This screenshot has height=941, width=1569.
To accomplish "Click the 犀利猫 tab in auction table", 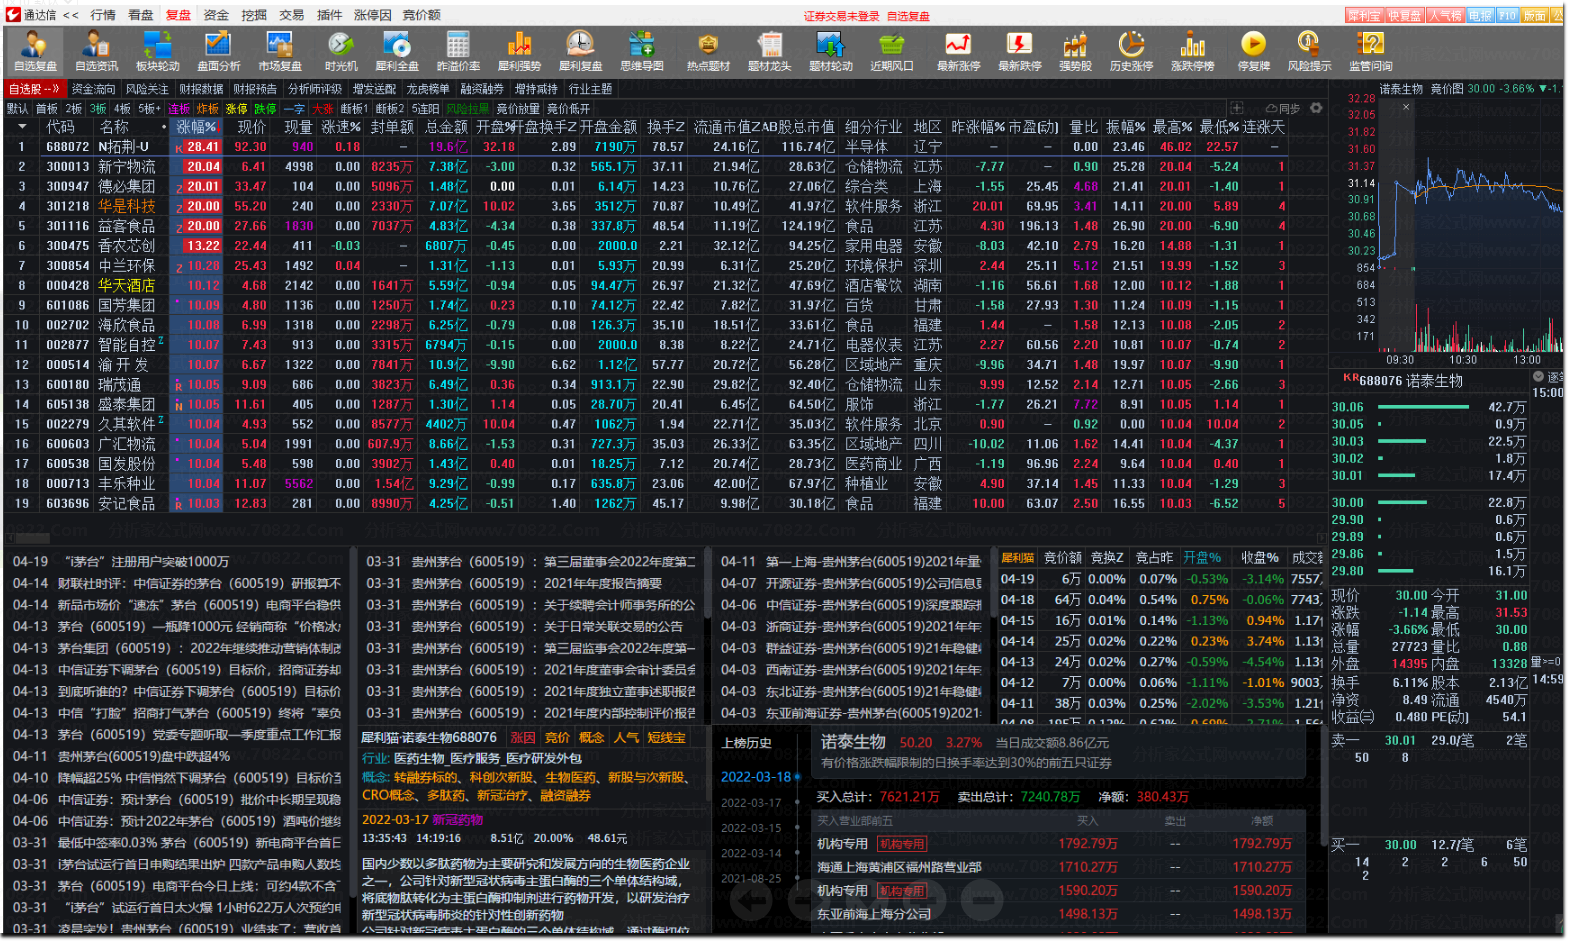I will coord(1017,557).
